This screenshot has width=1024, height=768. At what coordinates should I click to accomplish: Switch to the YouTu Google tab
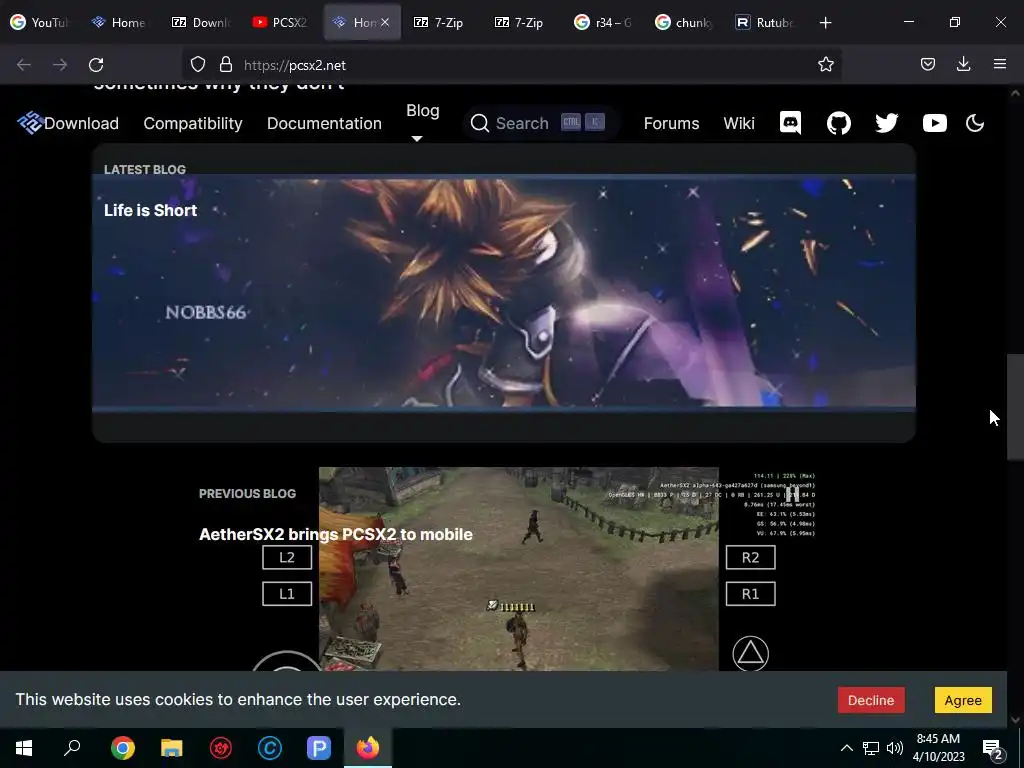40,23
